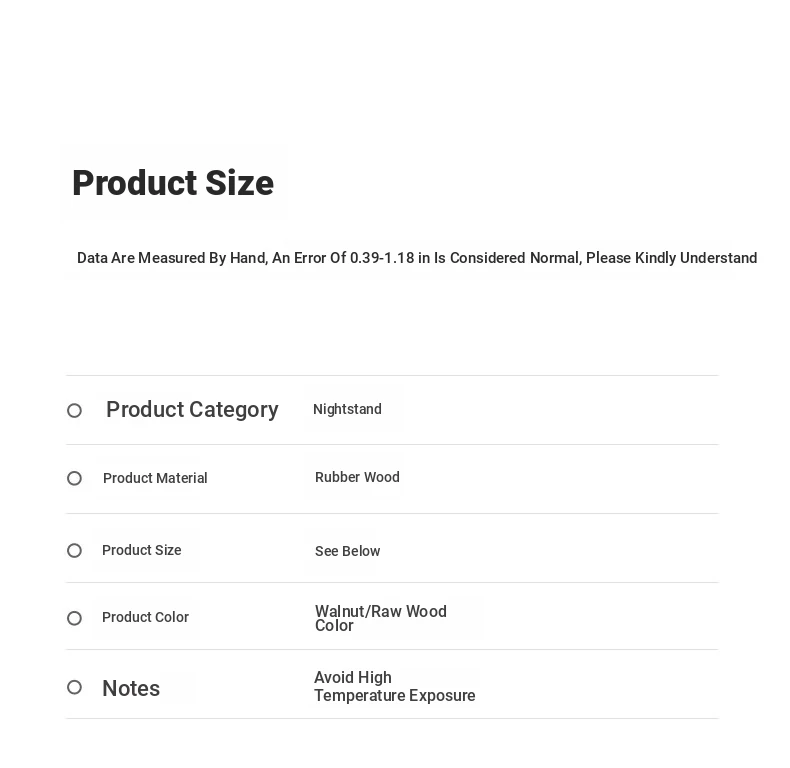Select the Nightstand value
Viewport: 790px width, 768px height.
[x=347, y=409]
